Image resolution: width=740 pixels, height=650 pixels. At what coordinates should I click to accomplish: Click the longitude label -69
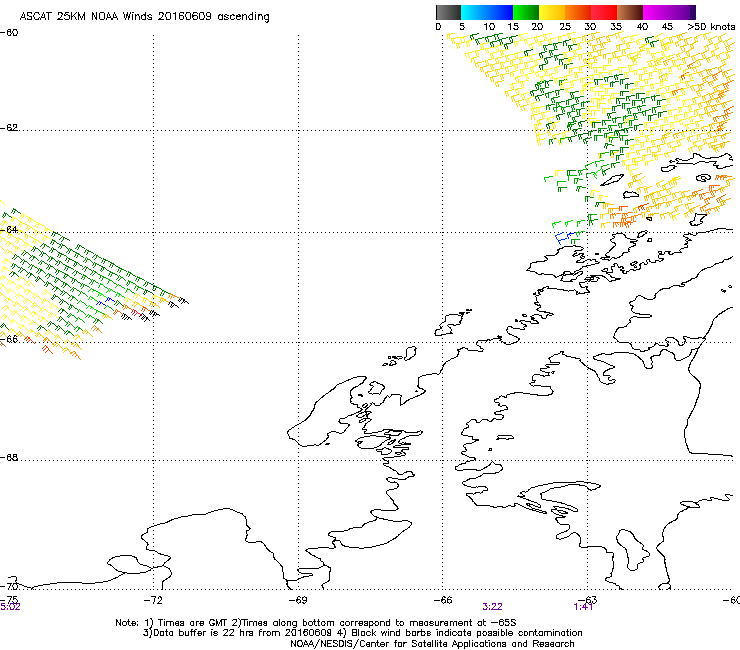(298, 600)
